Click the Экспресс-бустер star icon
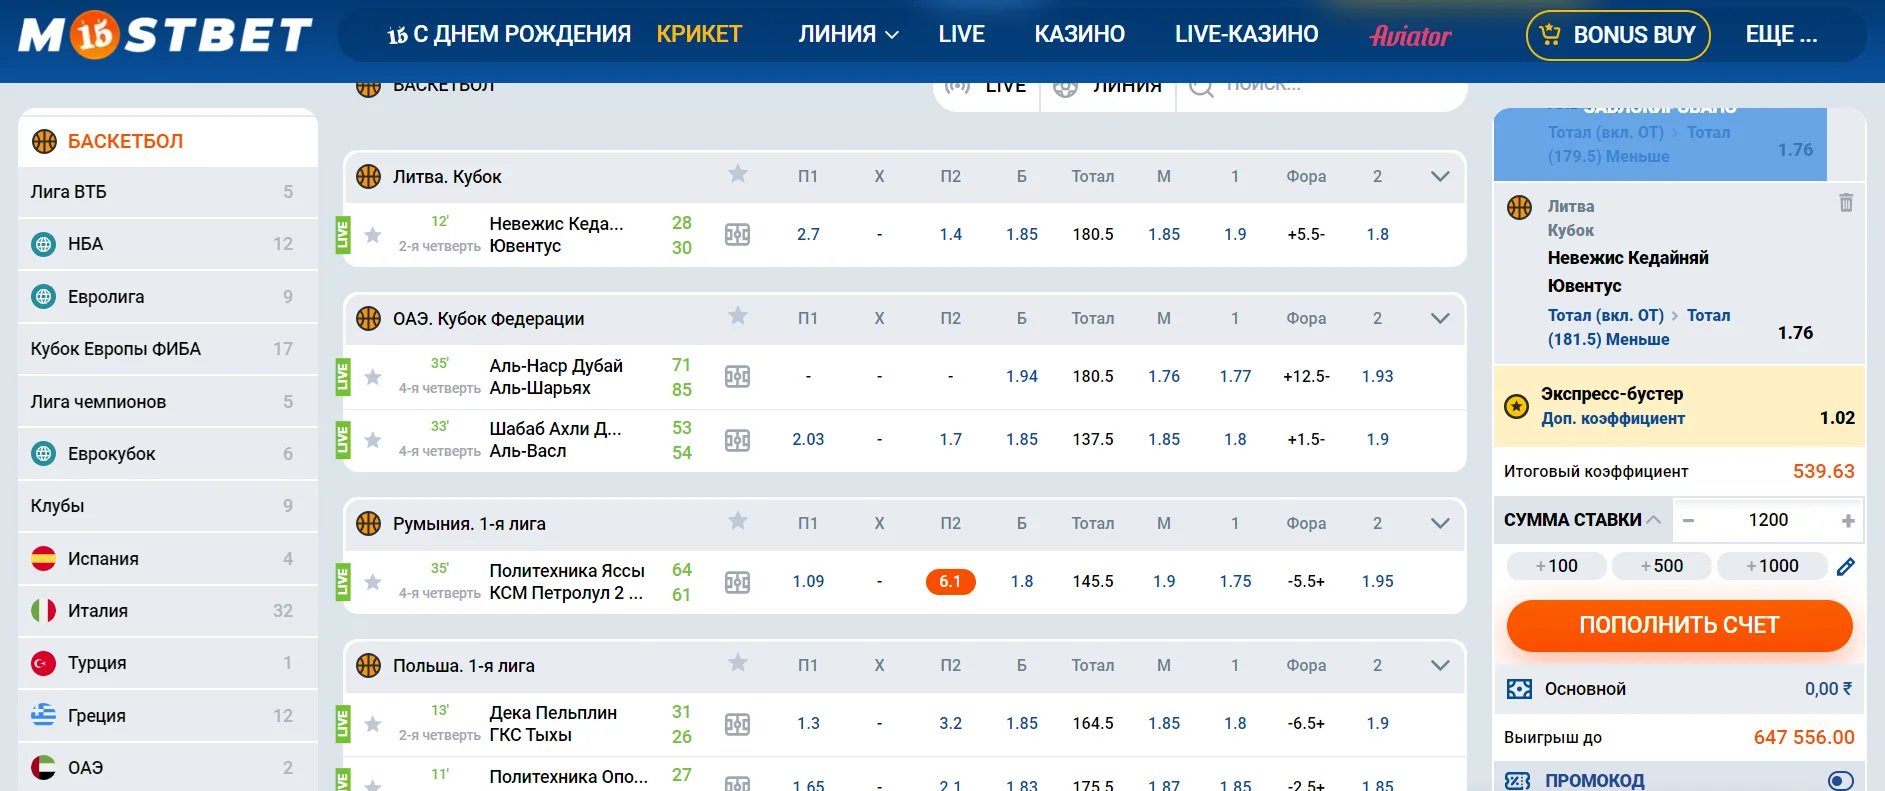The height and width of the screenshot is (791, 1885). click(x=1517, y=406)
